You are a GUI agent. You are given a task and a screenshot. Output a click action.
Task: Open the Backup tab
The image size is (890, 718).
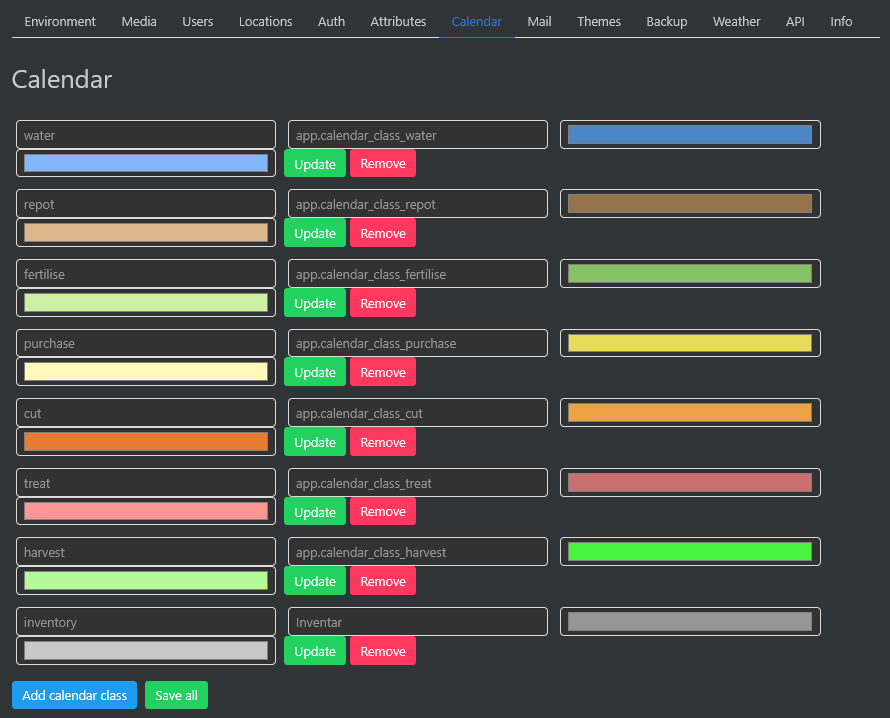[666, 21]
